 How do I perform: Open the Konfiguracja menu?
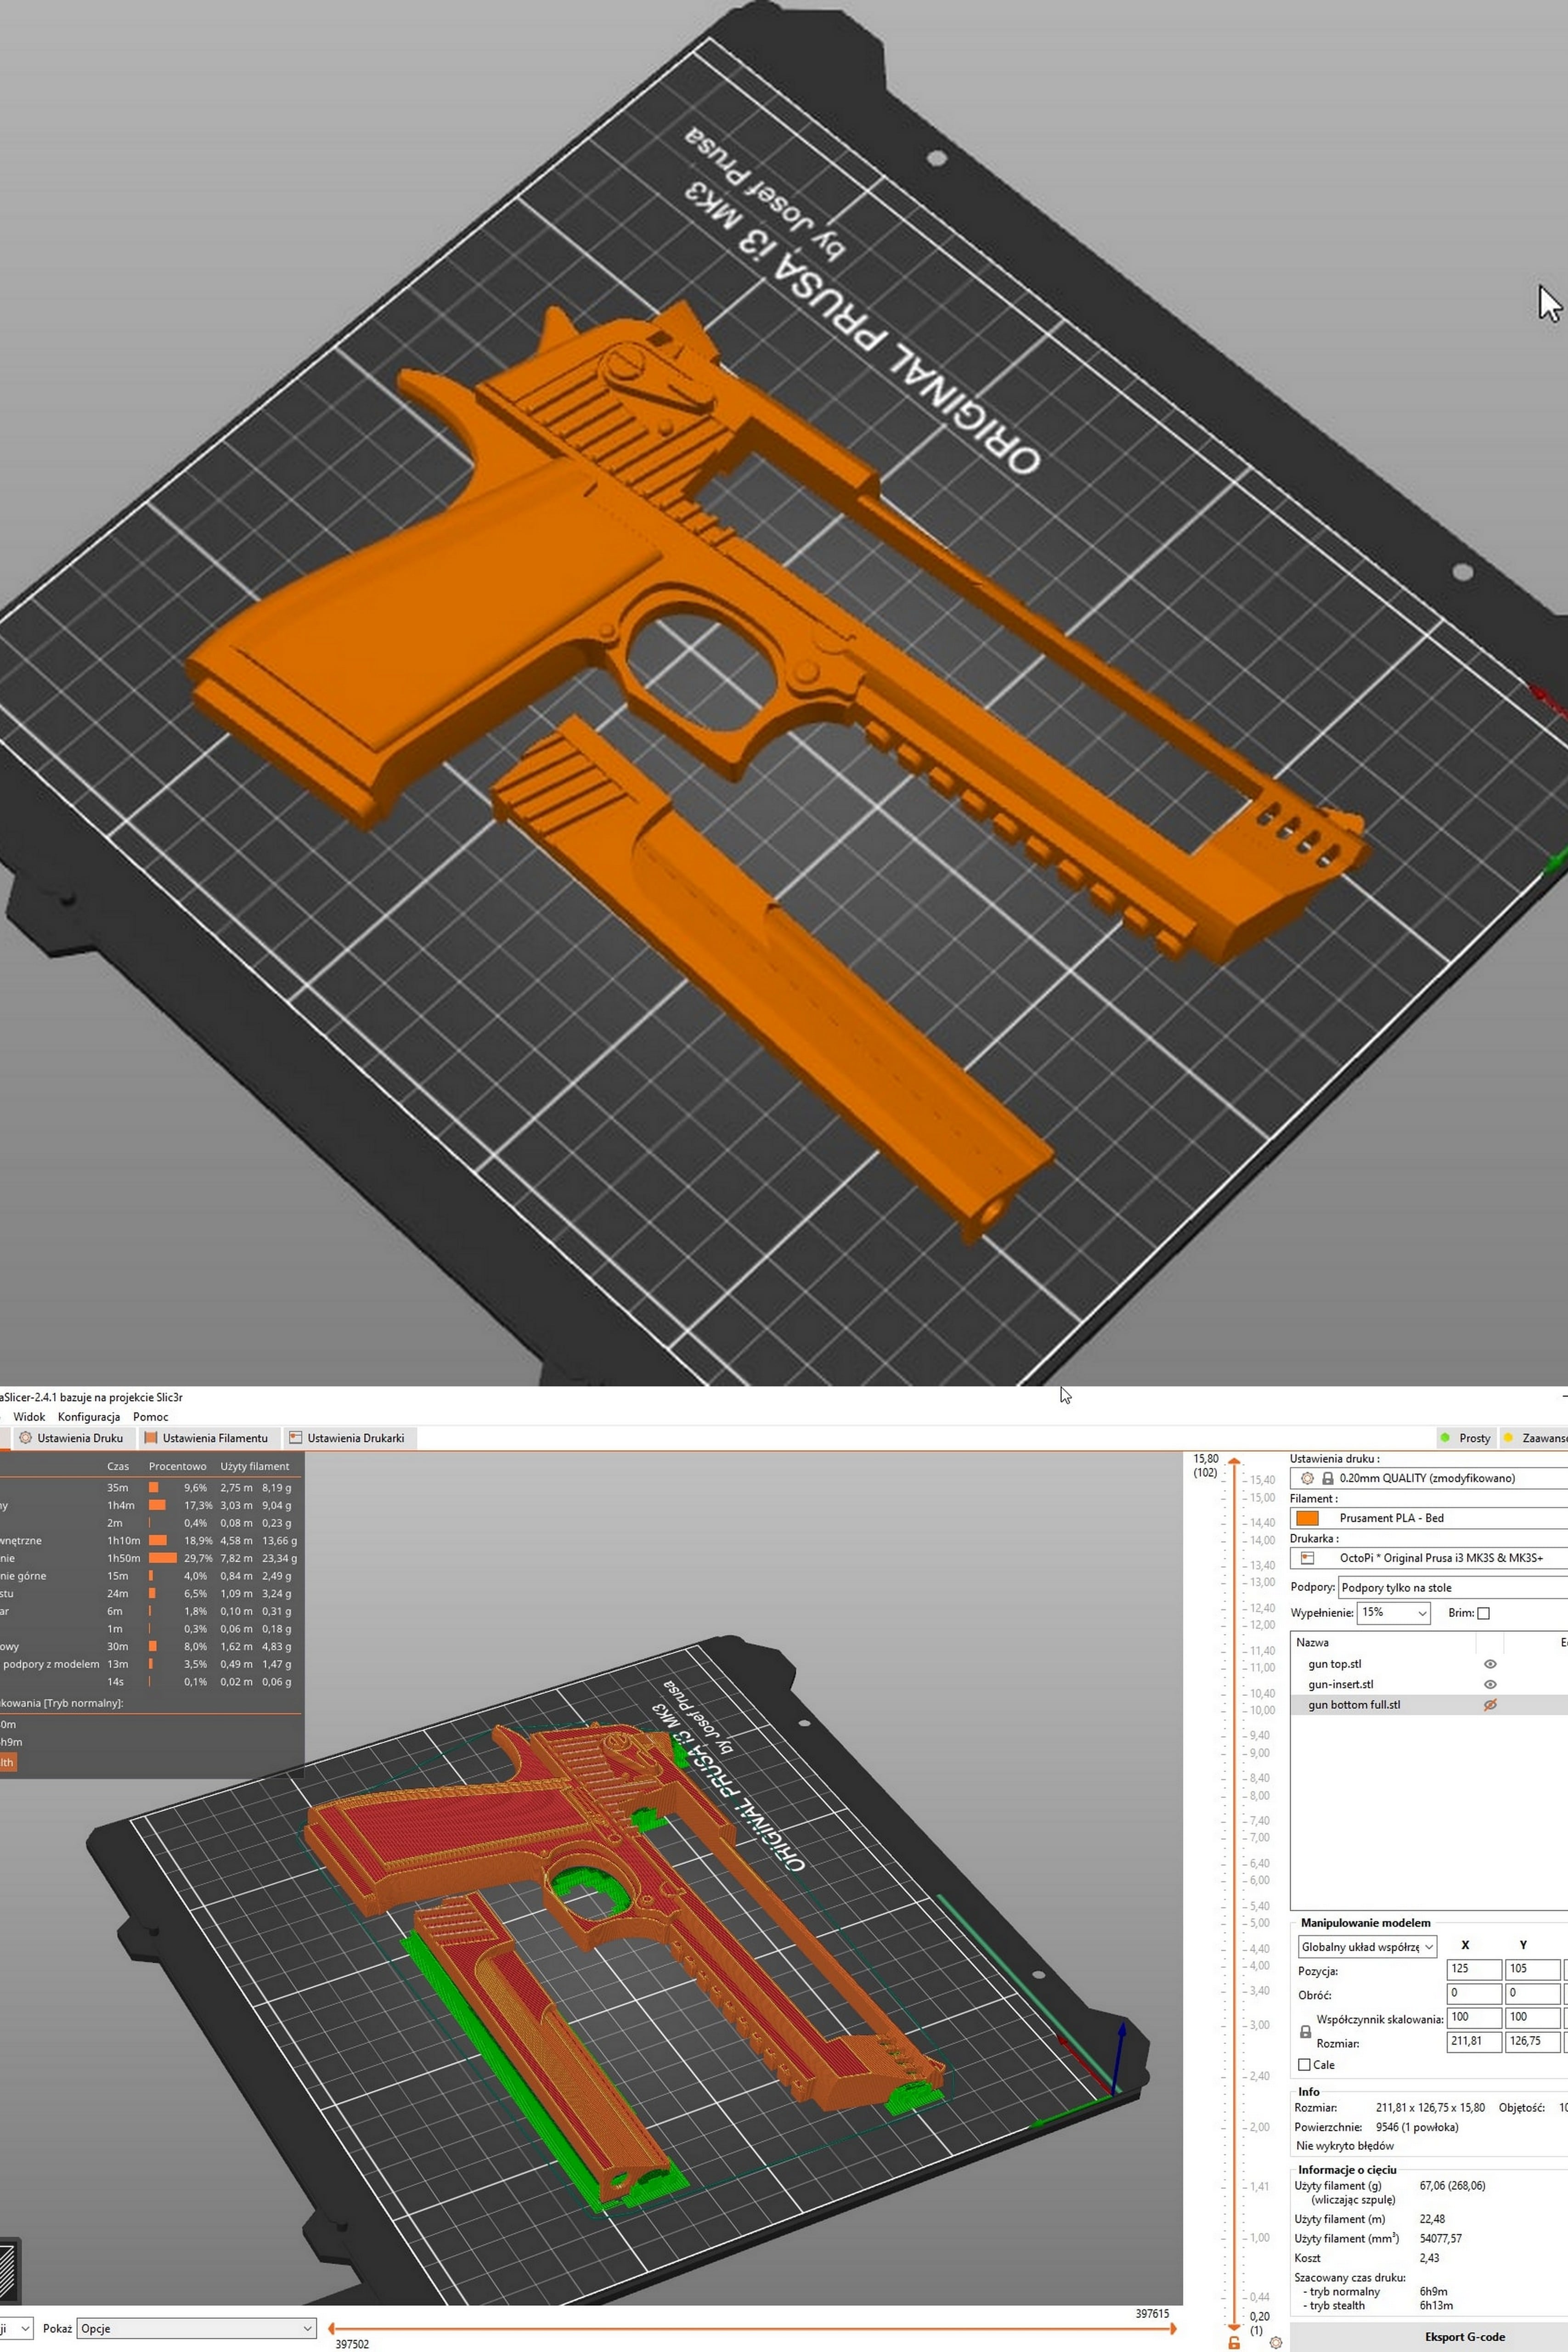click(x=89, y=1417)
